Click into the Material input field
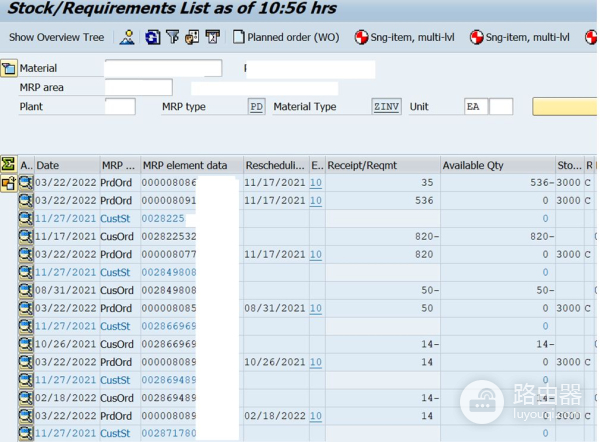Image resolution: width=600 pixels, height=442 pixels. click(163, 69)
